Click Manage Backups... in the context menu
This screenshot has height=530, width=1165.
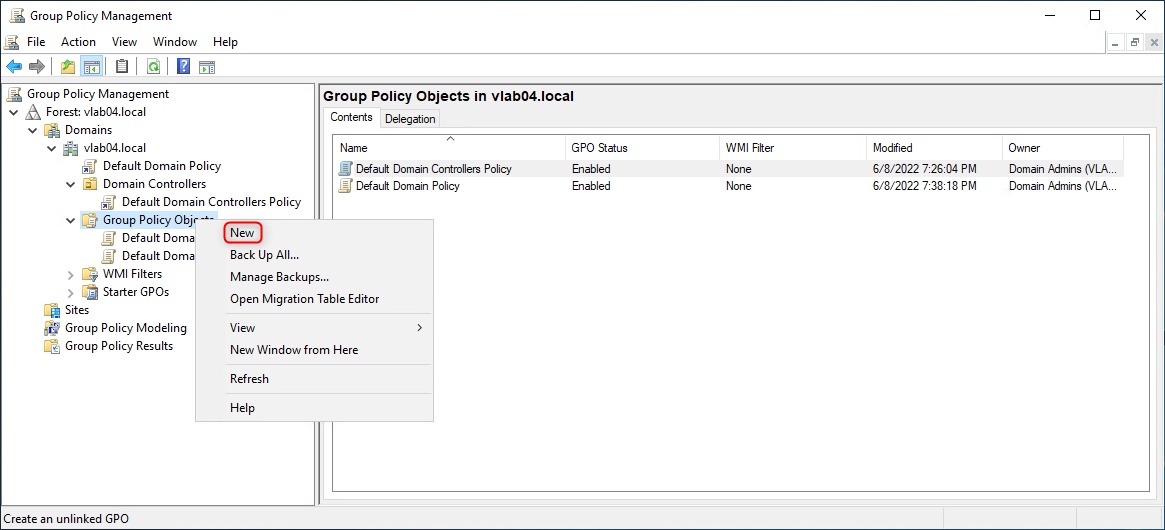pyautogui.click(x=279, y=277)
